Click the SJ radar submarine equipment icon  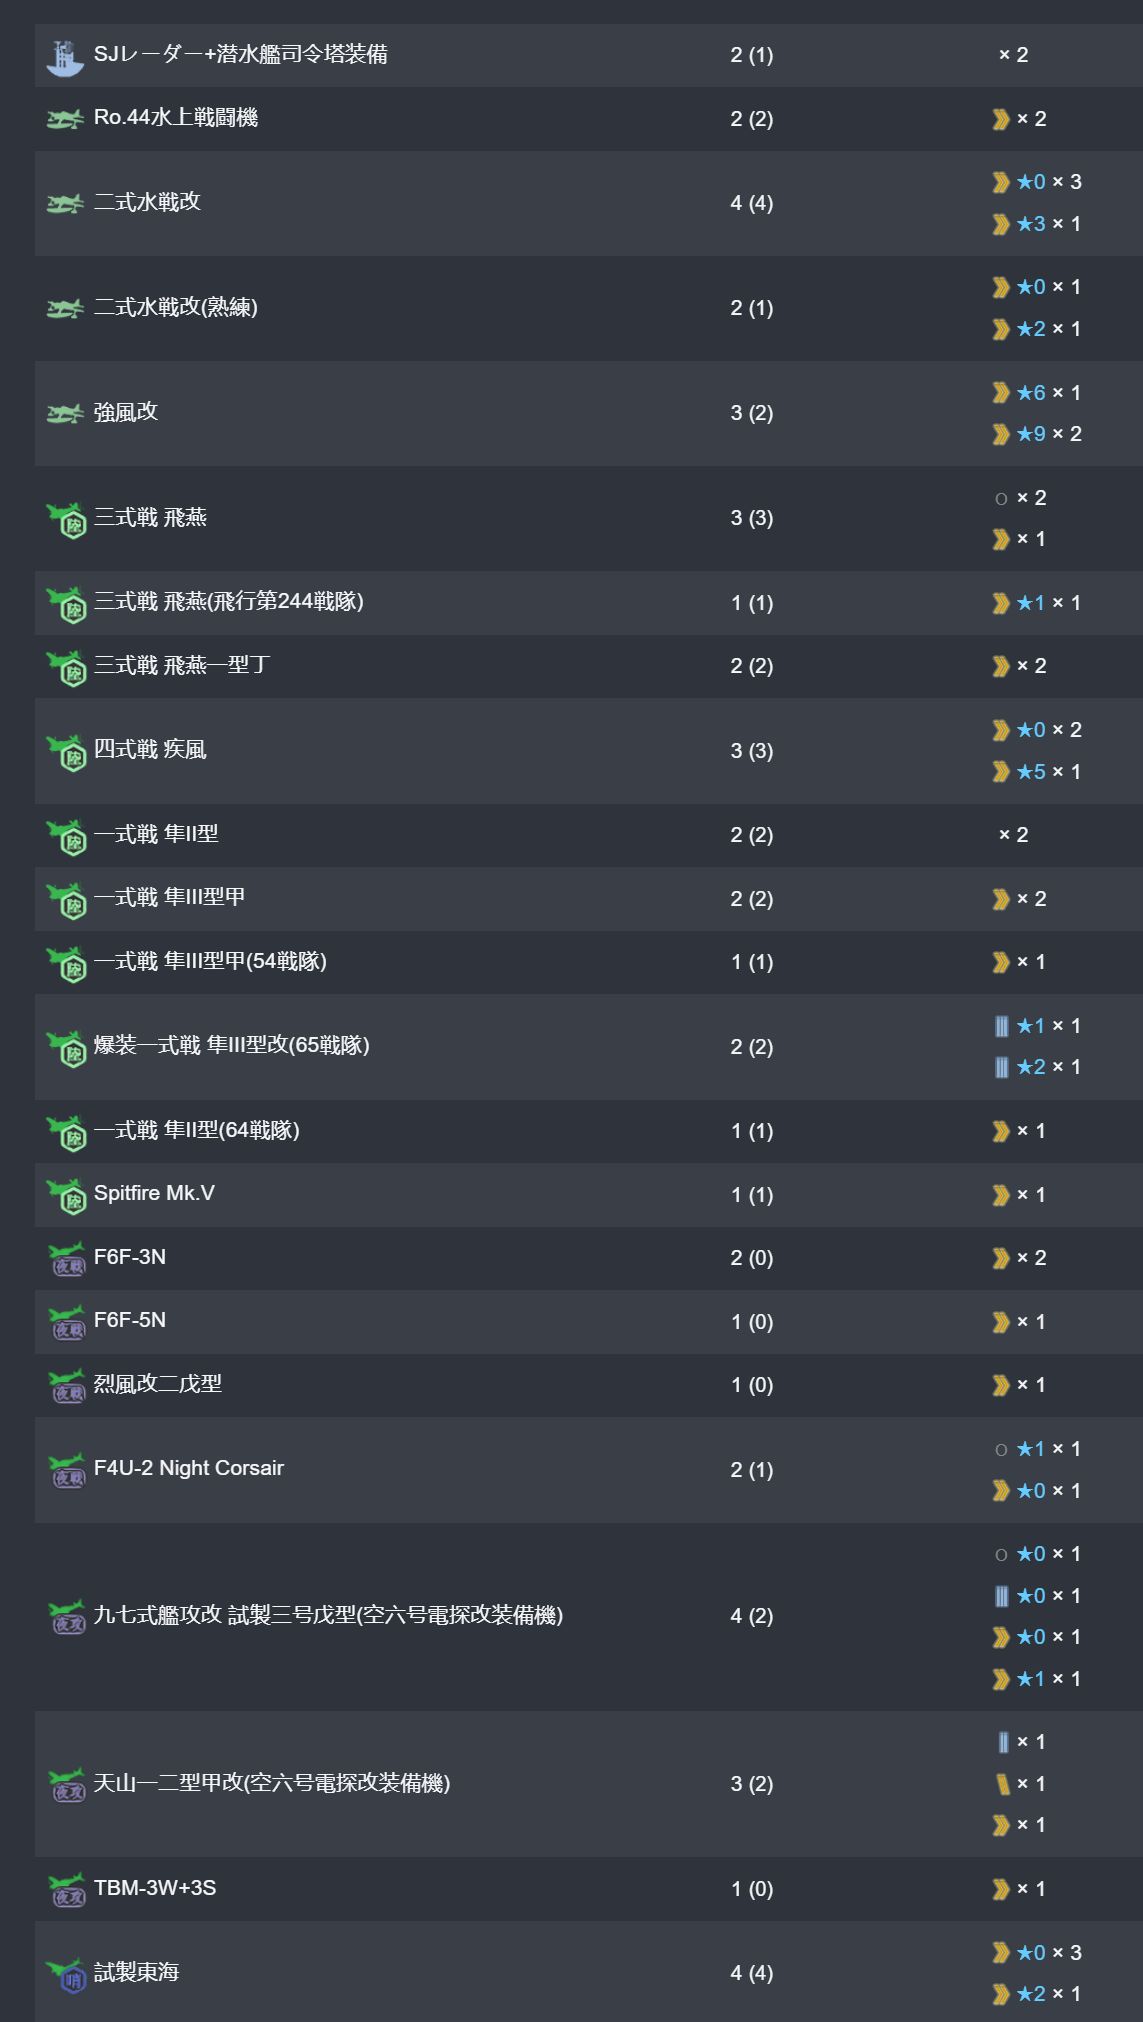click(x=65, y=56)
